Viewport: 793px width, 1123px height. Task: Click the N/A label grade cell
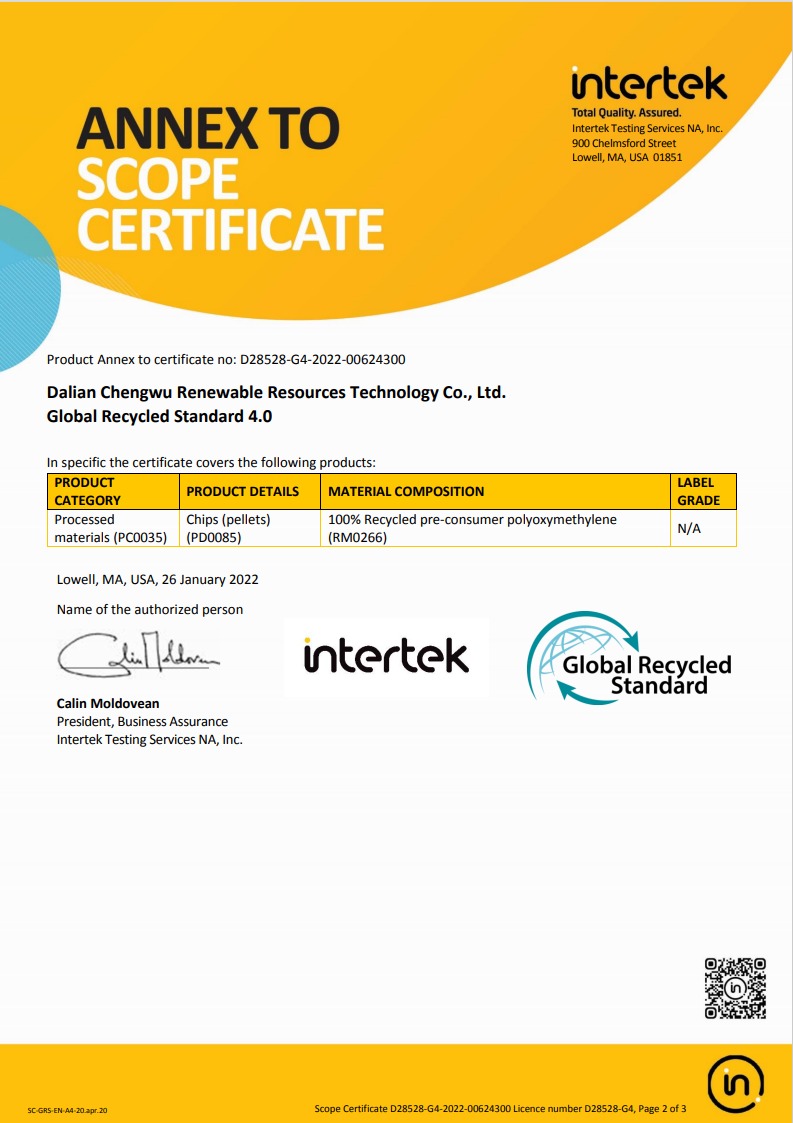(703, 529)
